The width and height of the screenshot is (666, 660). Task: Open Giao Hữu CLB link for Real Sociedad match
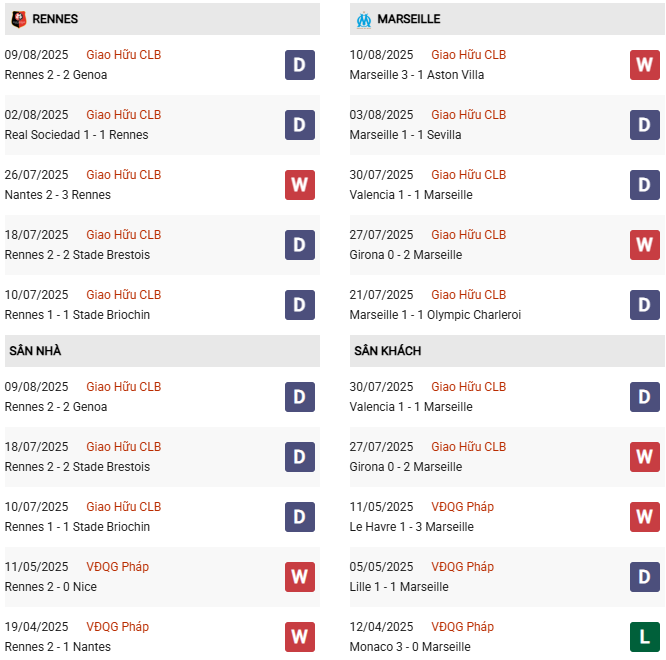click(x=123, y=115)
